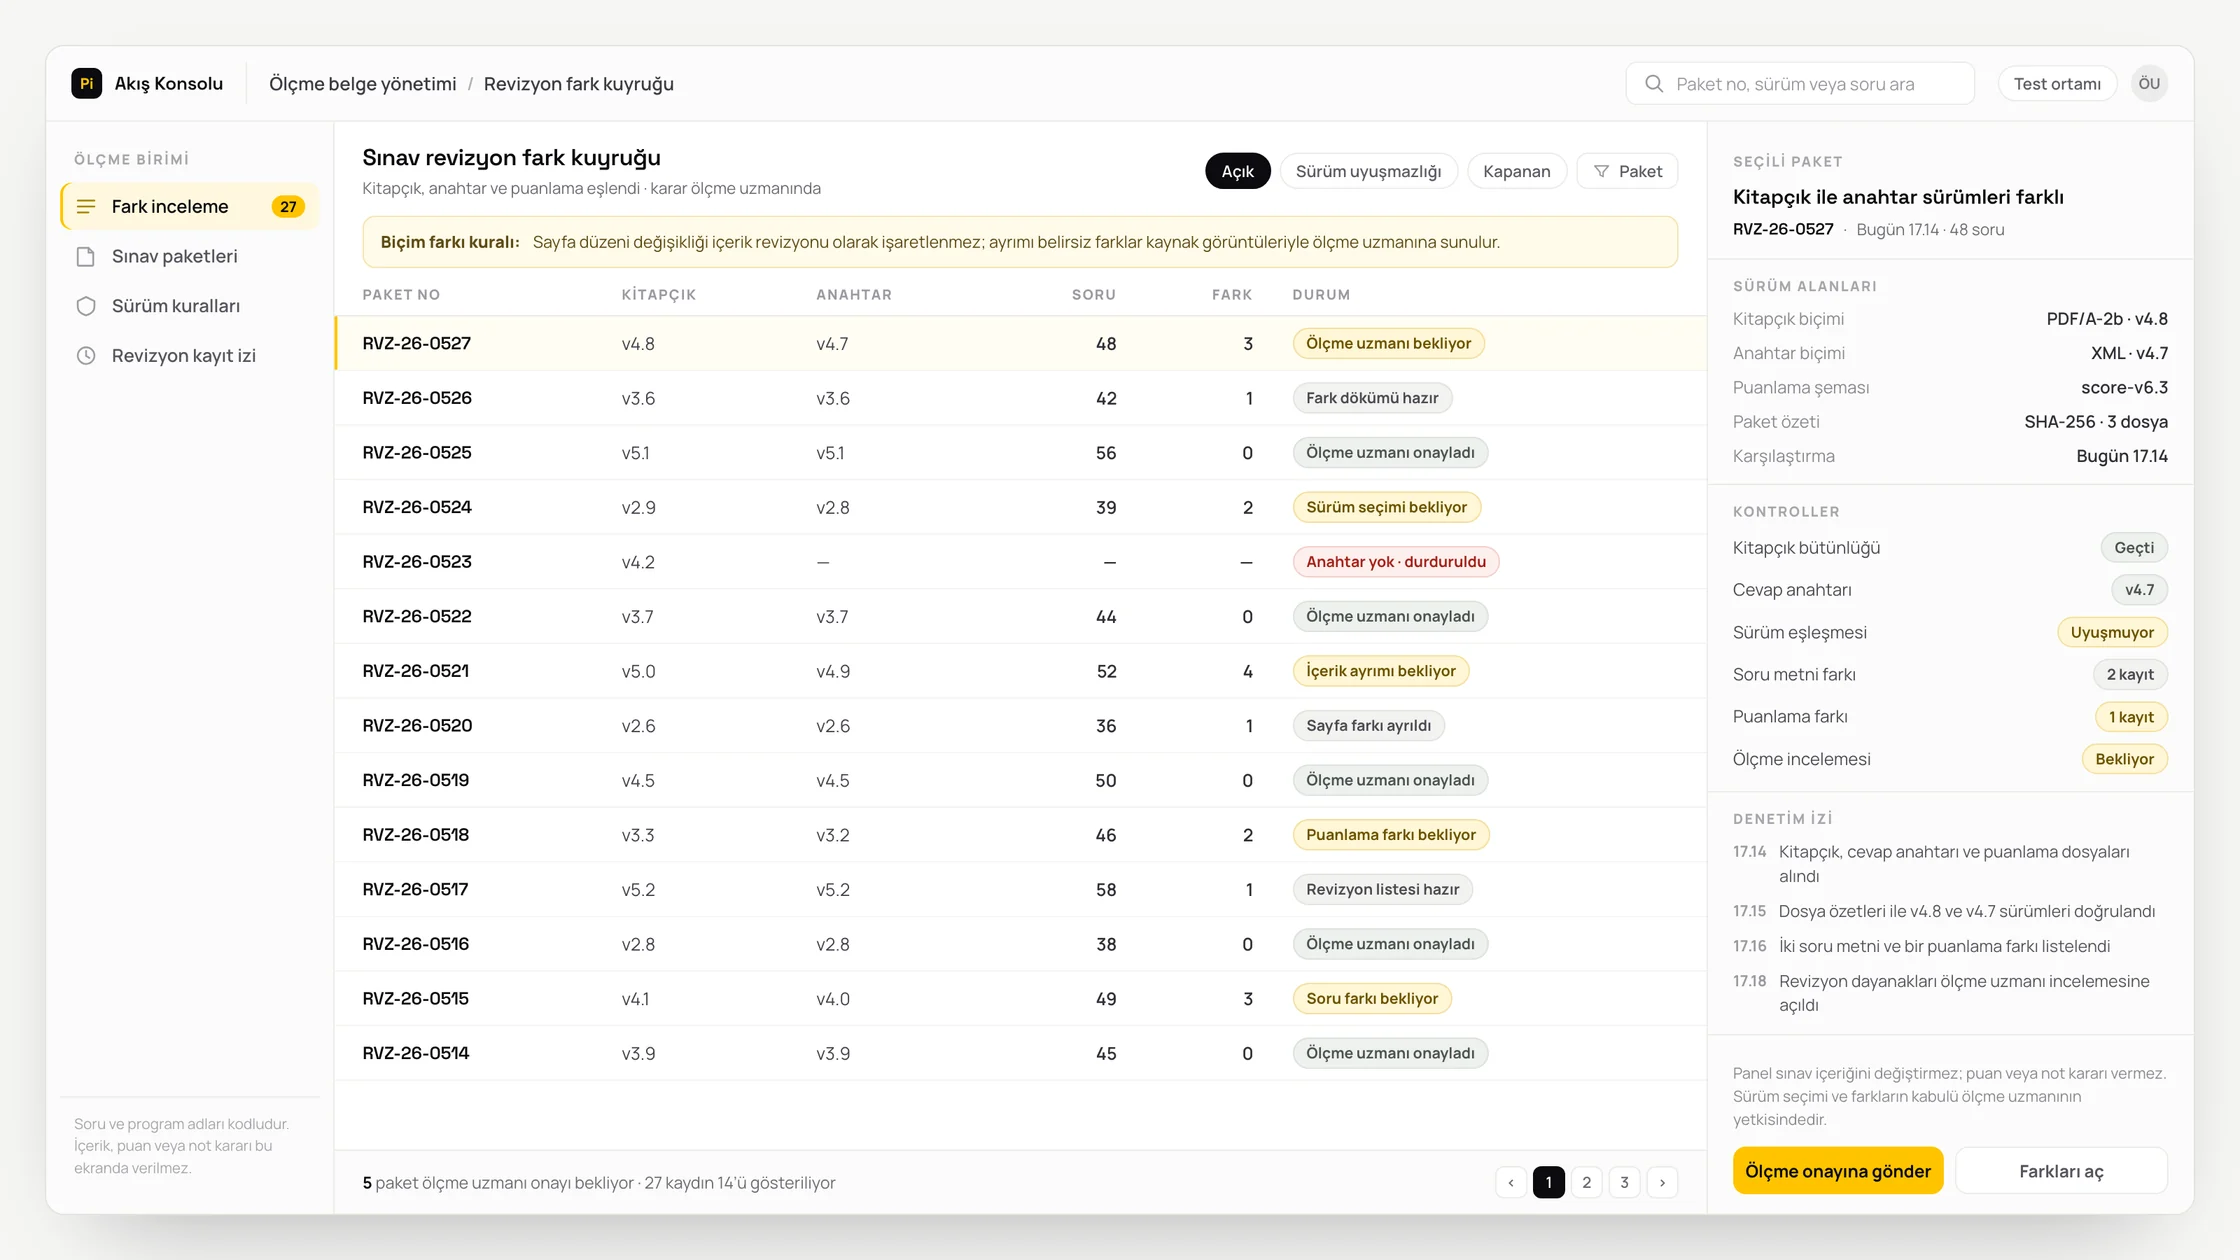This screenshot has height=1260, width=2240.
Task: Click 'Revizyon listesi hazır' status pill
Action: [1382, 890]
